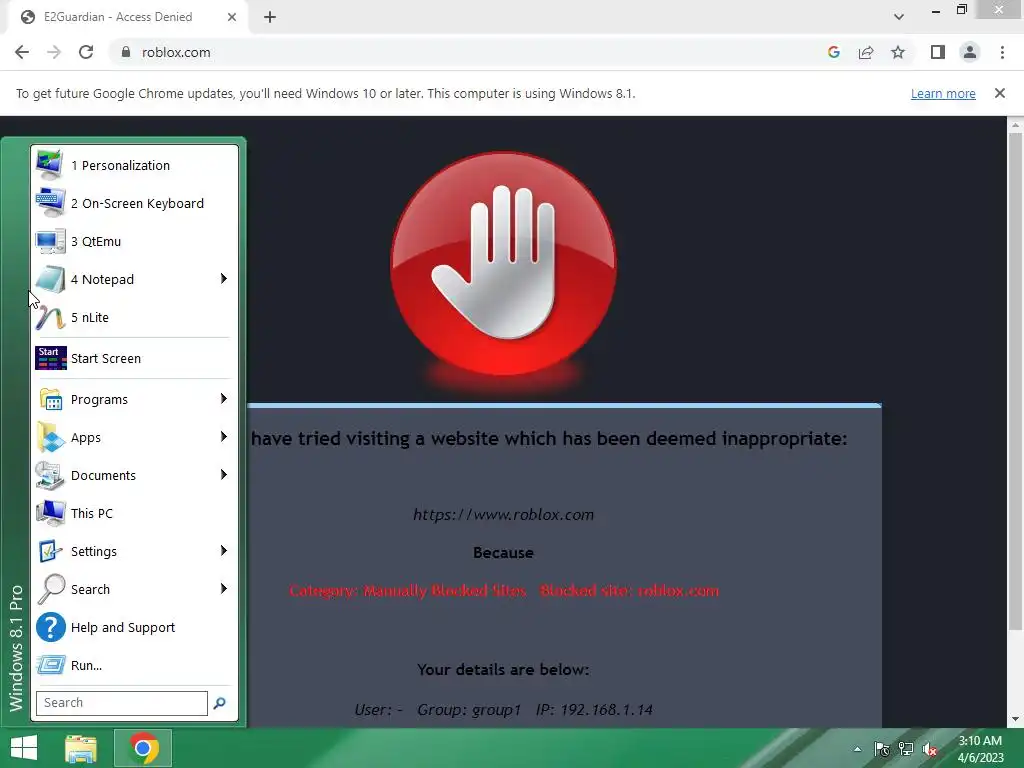
Task: Go forward in Chrome
Action: point(54,52)
